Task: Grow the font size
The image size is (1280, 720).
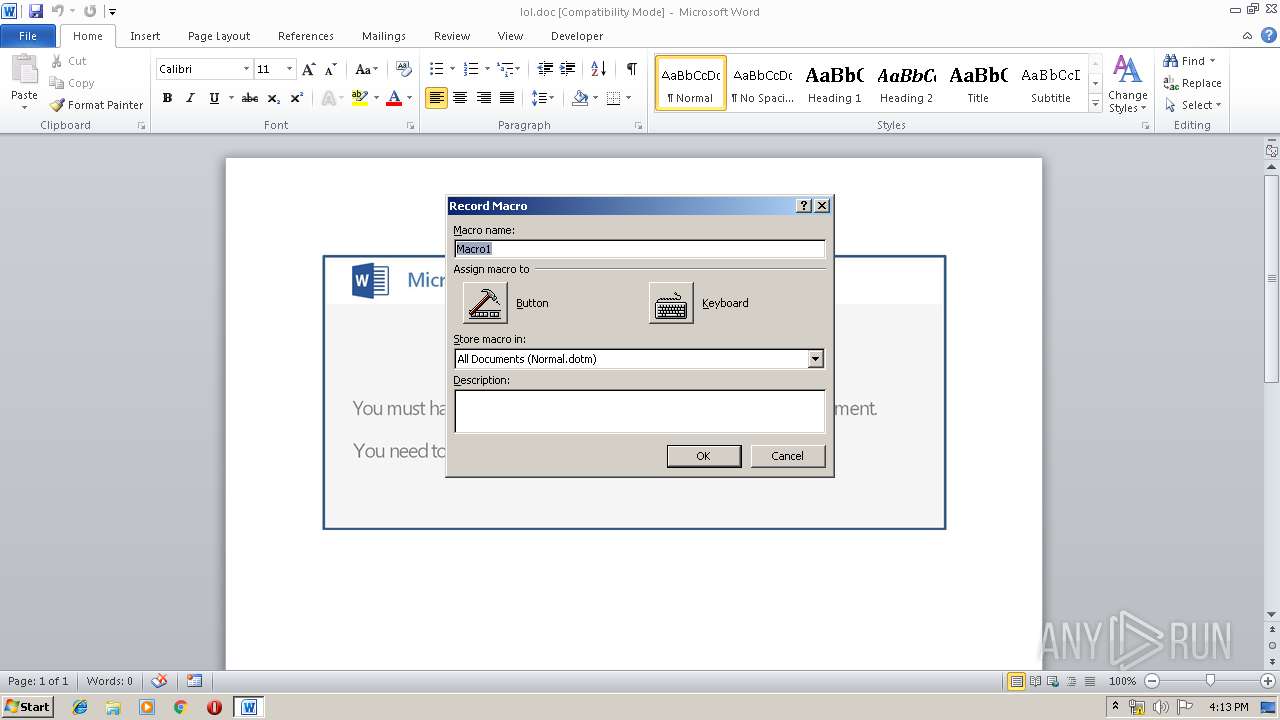Action: 309,69
